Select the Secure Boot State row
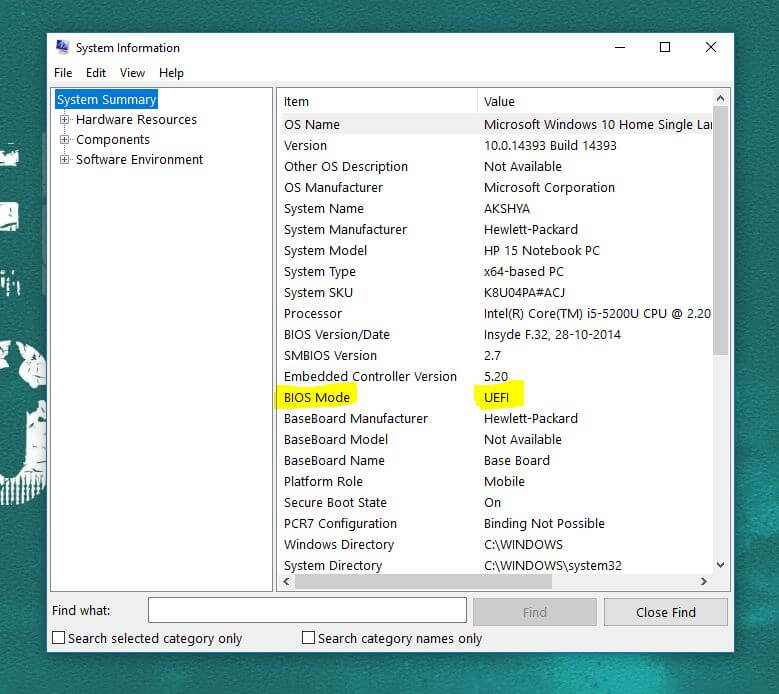 tap(495, 502)
